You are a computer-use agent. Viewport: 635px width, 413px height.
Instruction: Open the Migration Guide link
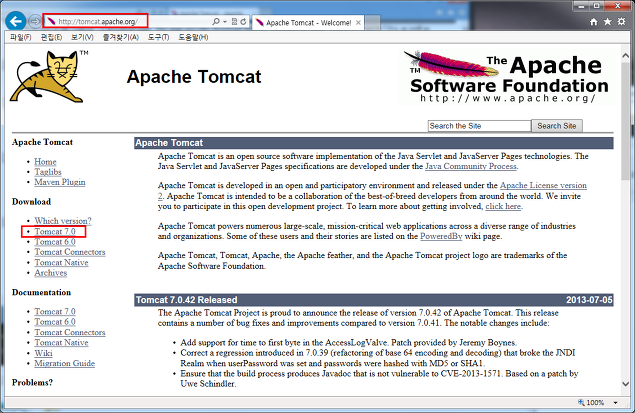click(64, 363)
